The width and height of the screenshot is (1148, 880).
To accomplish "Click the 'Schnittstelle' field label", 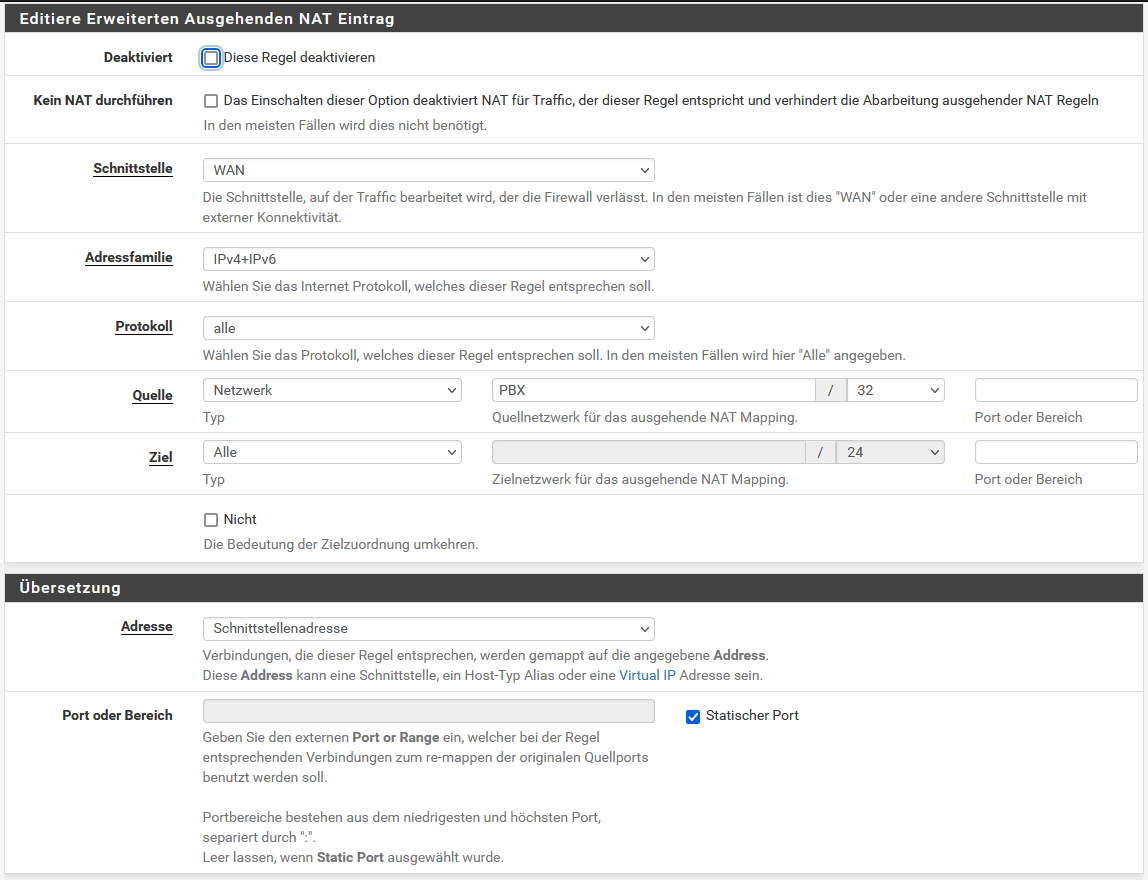I will (133, 168).
